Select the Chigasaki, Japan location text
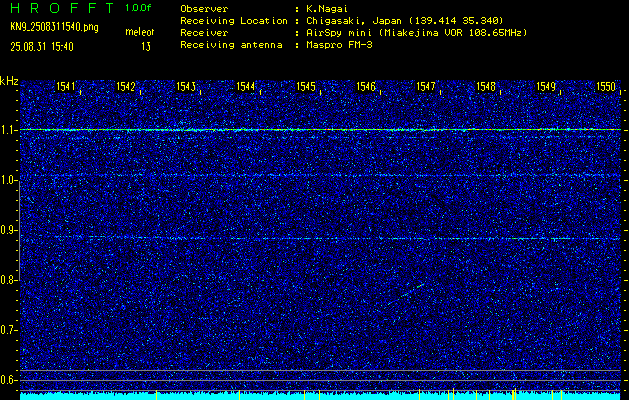The height and width of the screenshot is (400, 629). 405,20
